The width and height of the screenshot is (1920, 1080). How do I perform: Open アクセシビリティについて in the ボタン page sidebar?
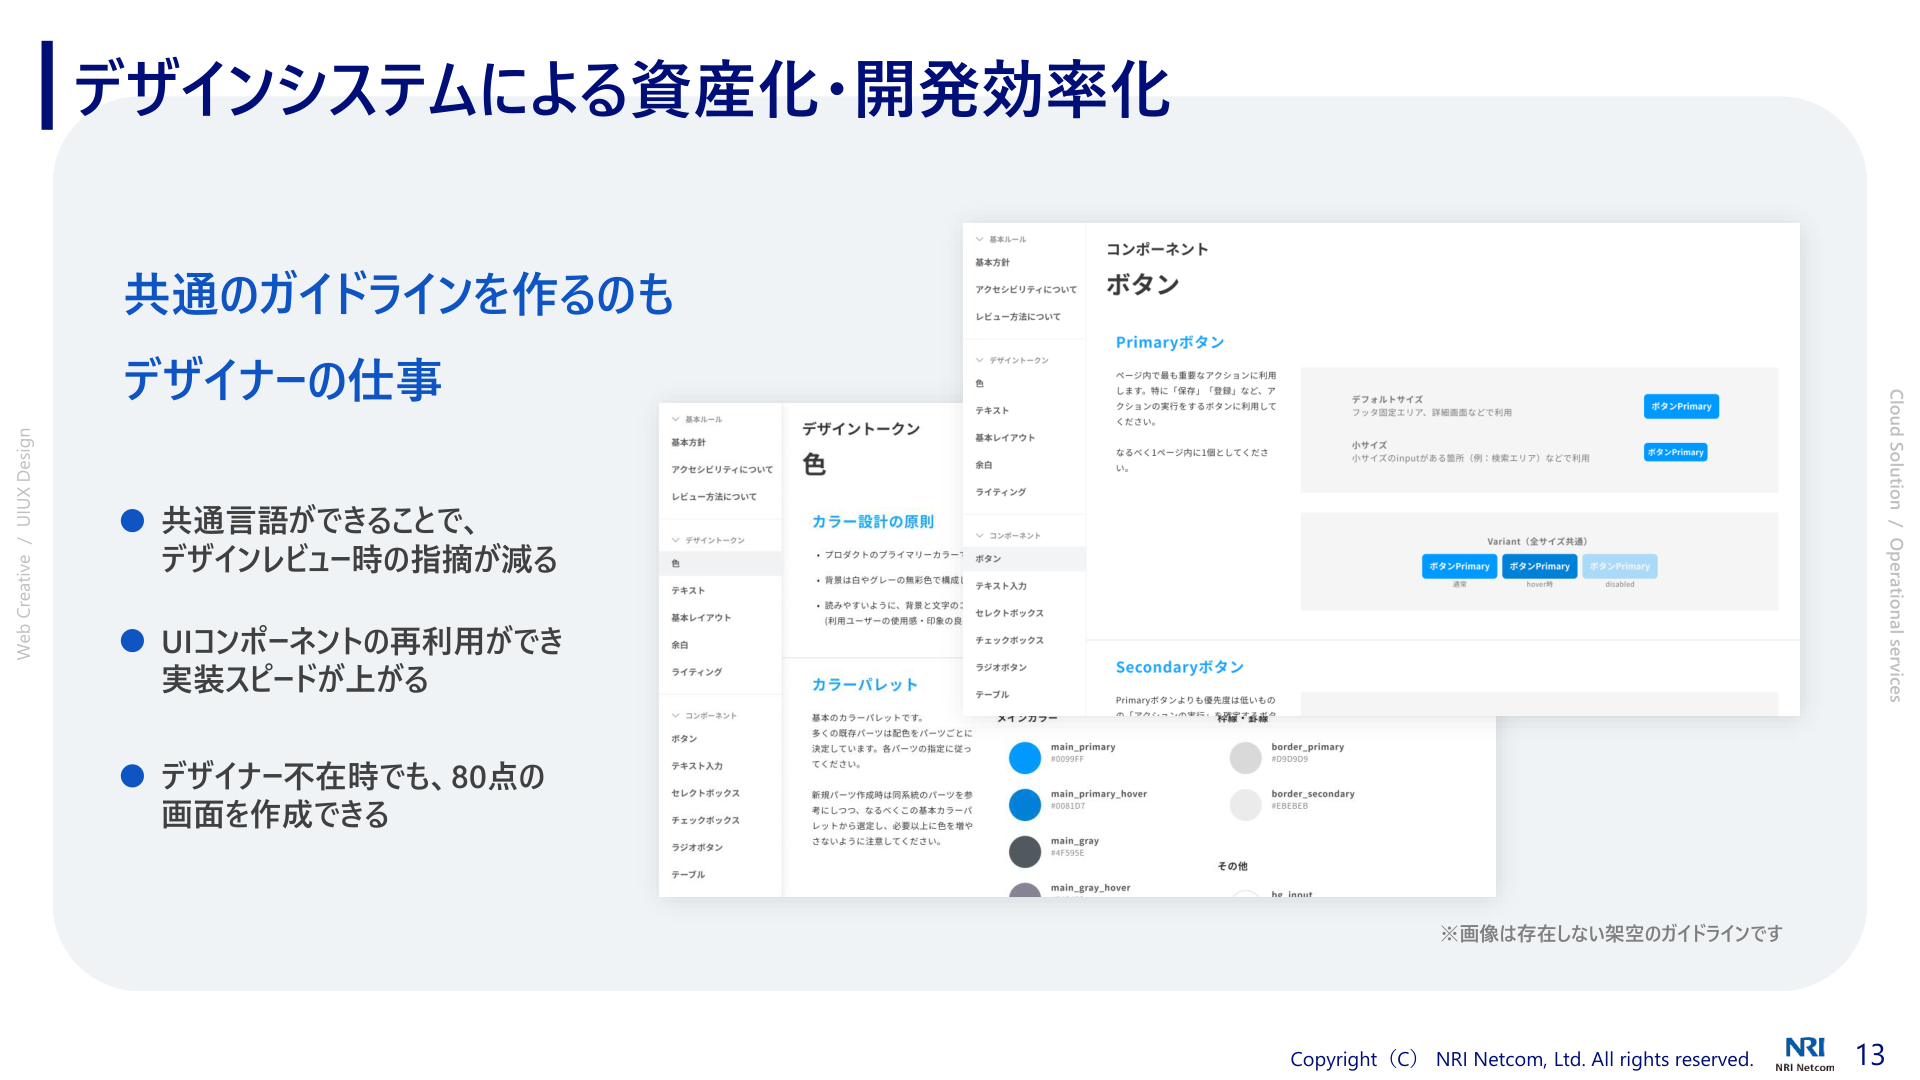pos(1026,290)
